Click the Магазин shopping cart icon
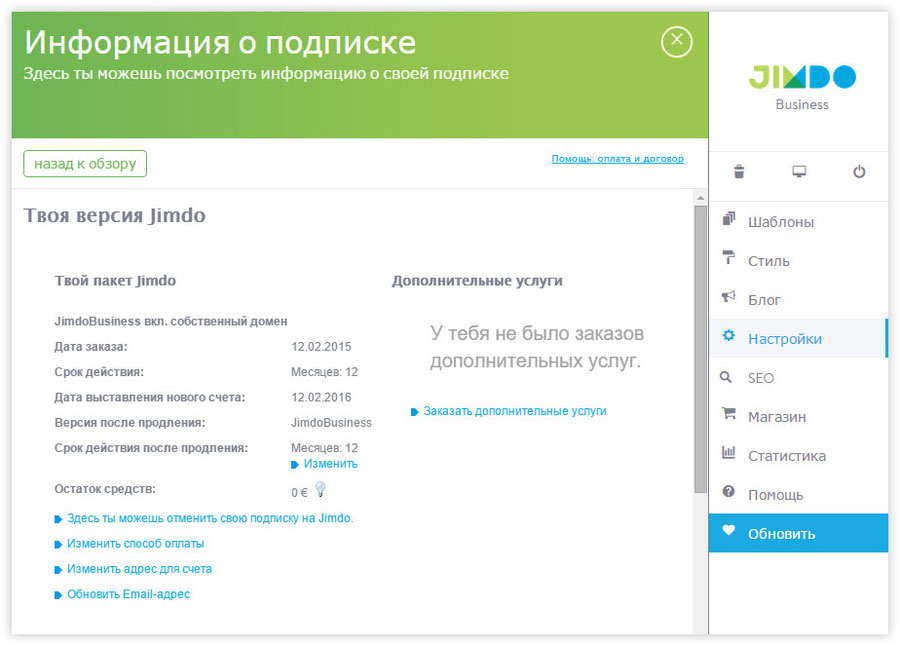 pos(728,413)
